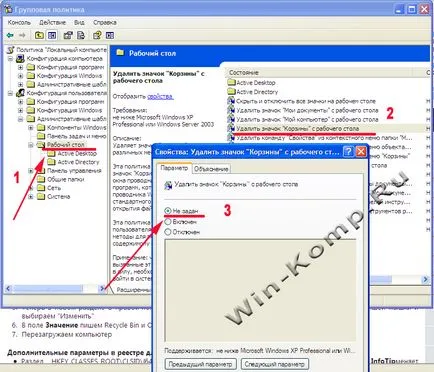This screenshot has width=434, height=372.
Task: Expand computer «Административные шаблоны» node
Action: pyautogui.click(x=21, y=84)
